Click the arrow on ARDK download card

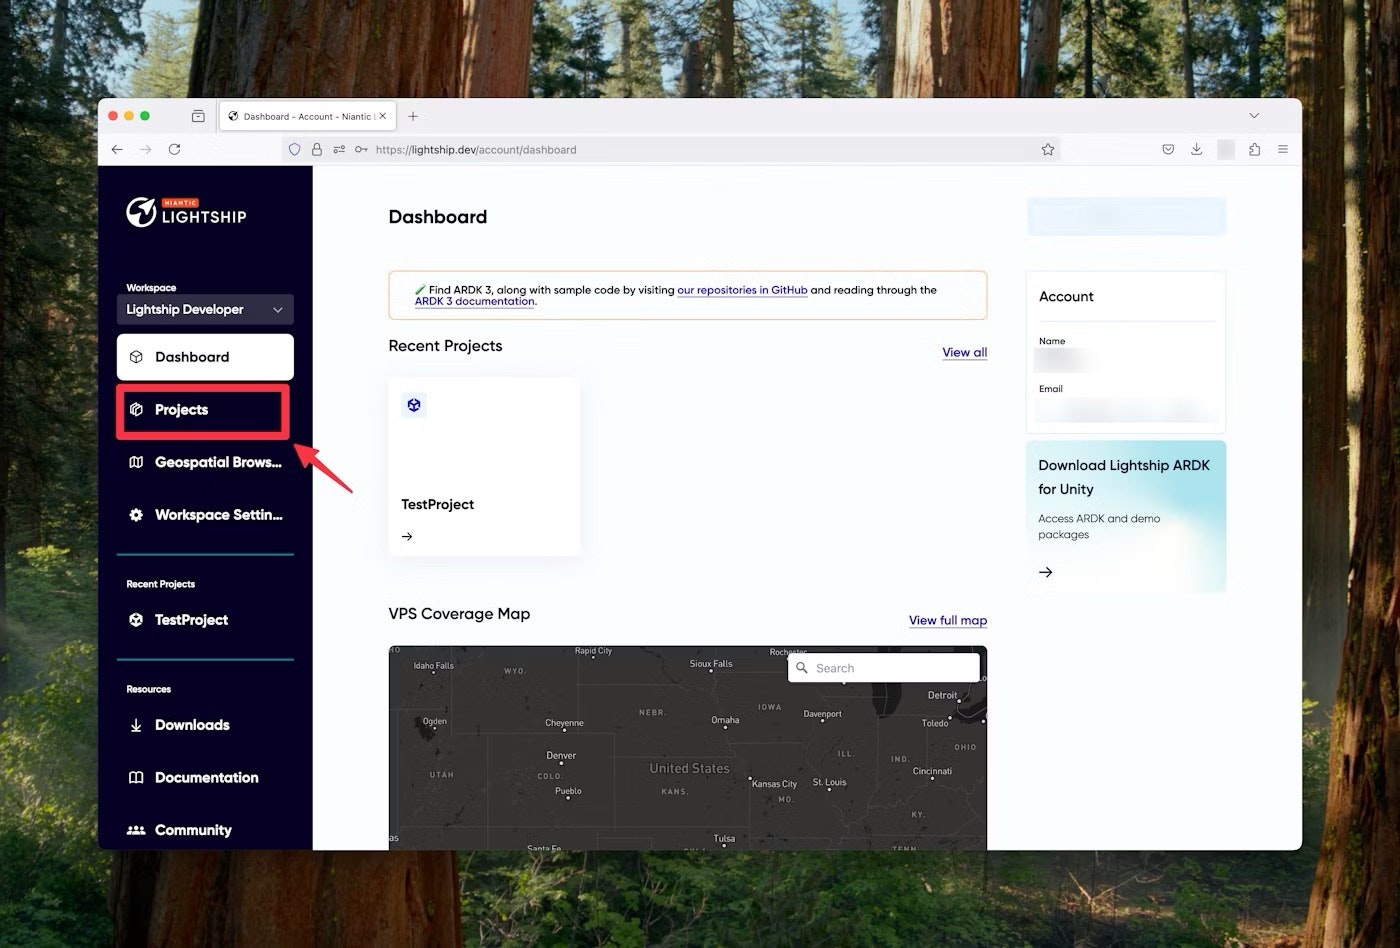pos(1046,572)
